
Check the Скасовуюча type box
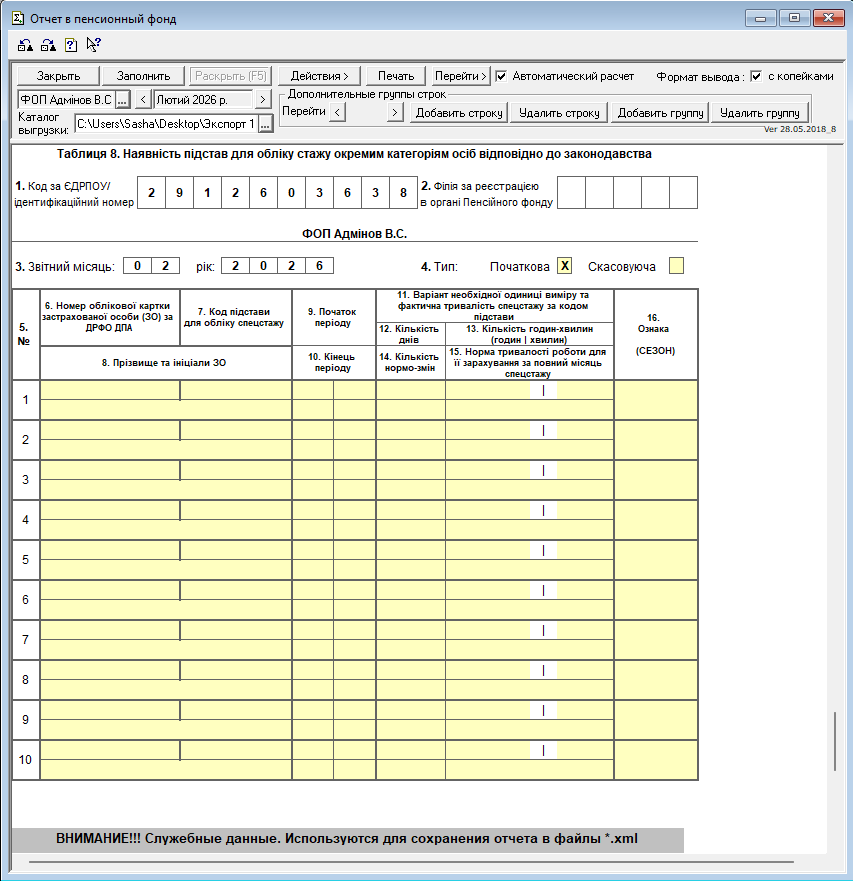[677, 266]
